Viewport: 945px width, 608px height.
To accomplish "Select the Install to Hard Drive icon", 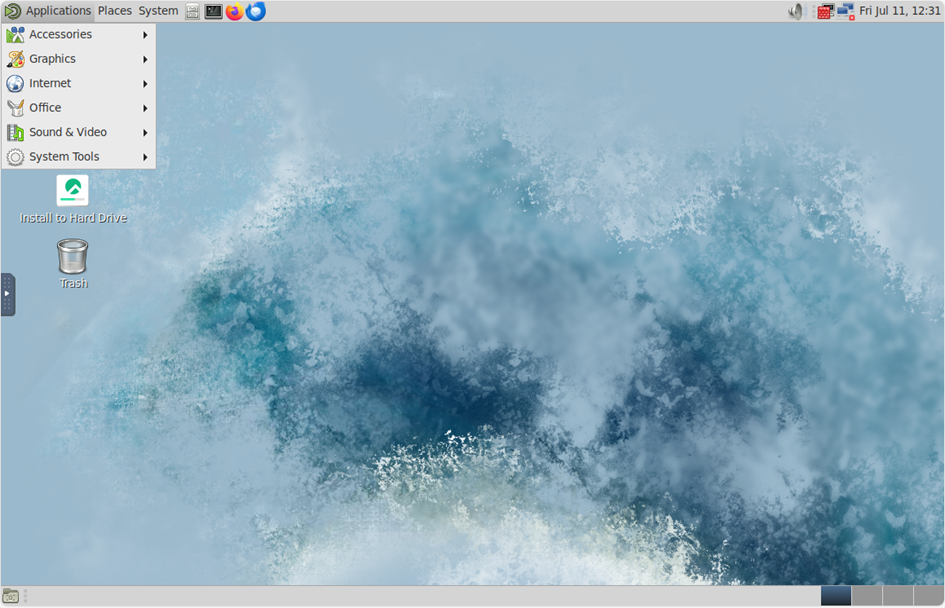I will click(x=73, y=199).
